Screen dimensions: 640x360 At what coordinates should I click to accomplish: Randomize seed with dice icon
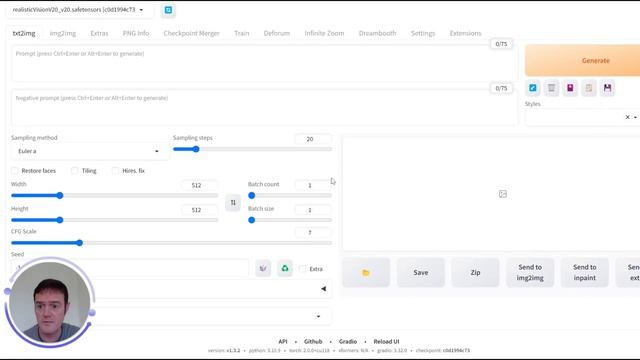point(263,269)
